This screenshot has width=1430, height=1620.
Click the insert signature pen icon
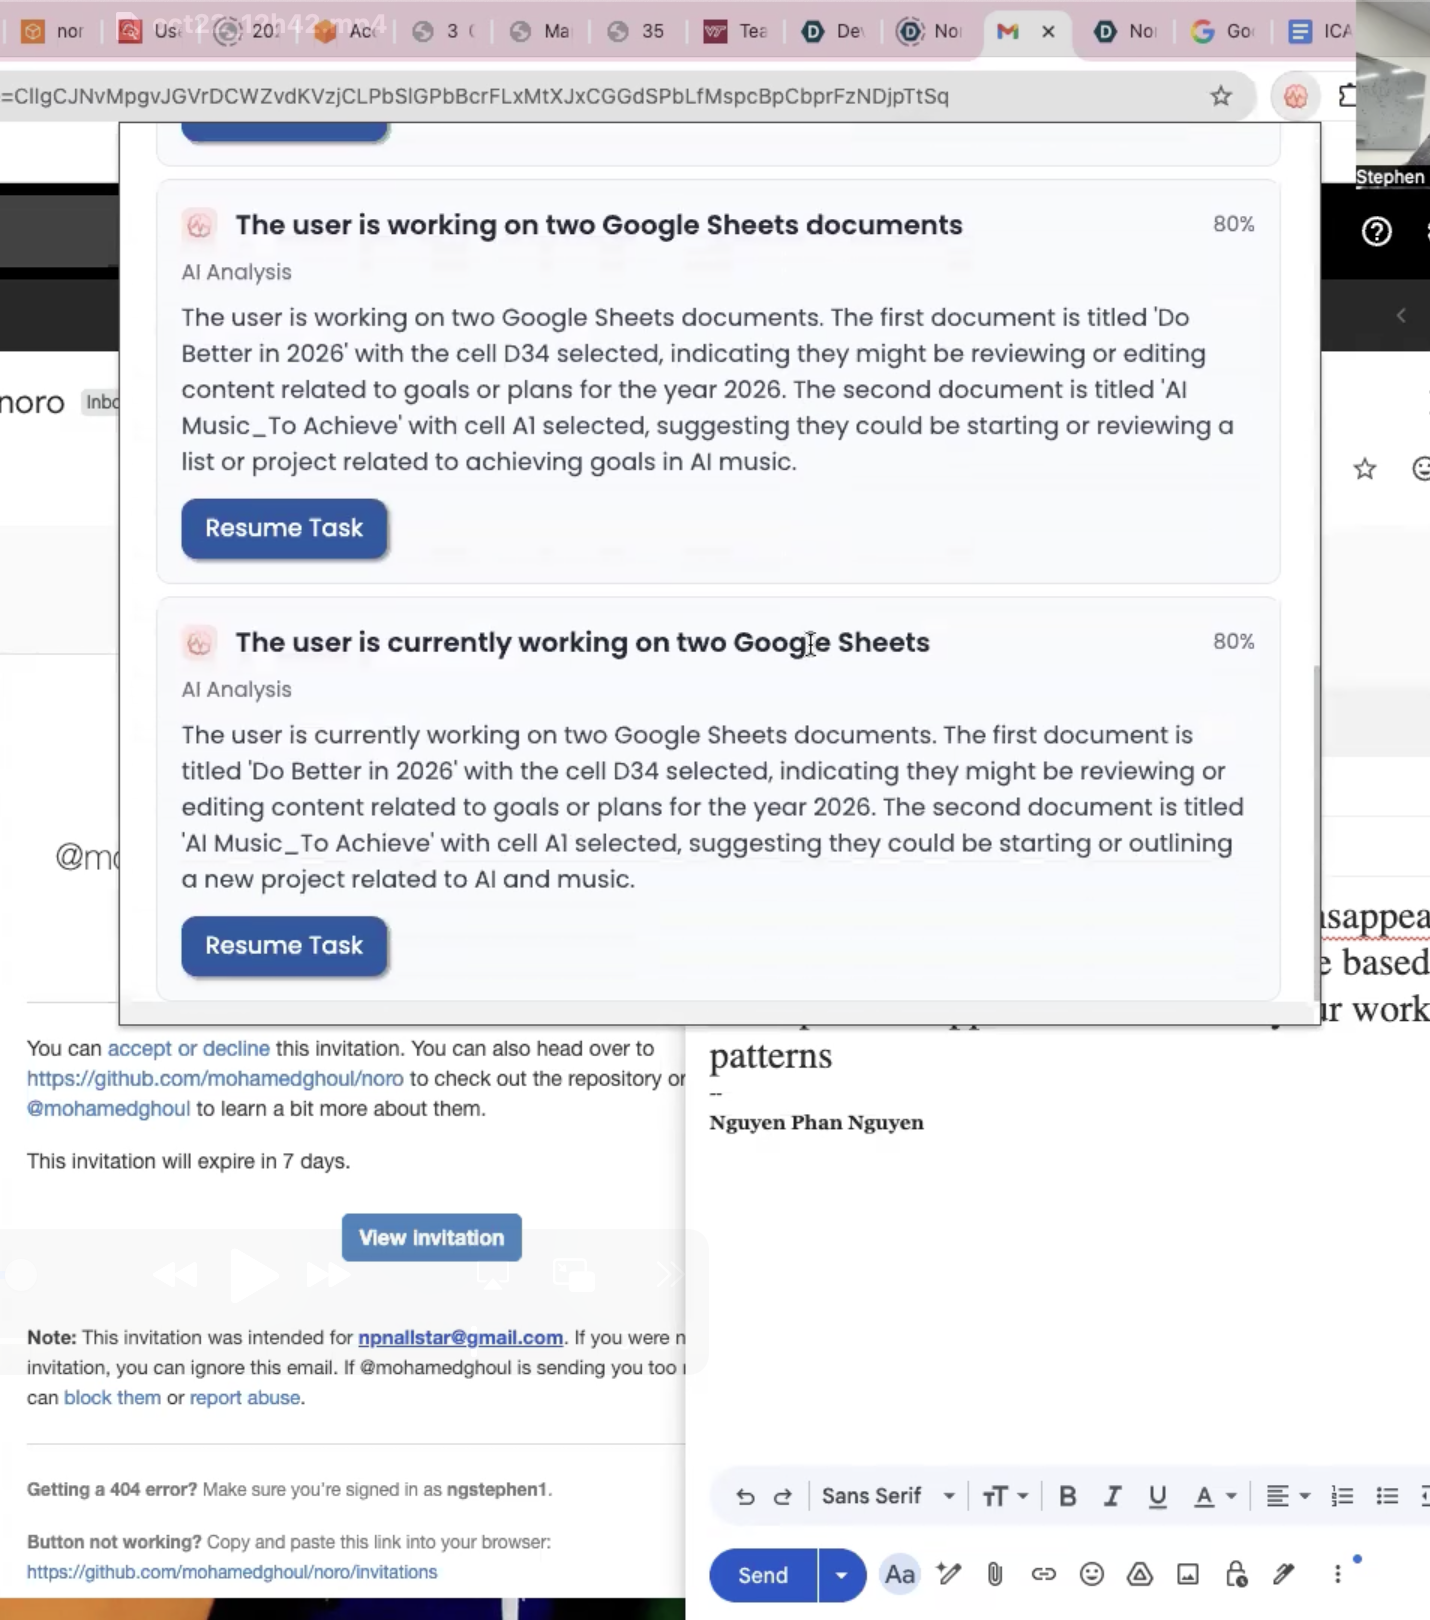point(1284,1574)
